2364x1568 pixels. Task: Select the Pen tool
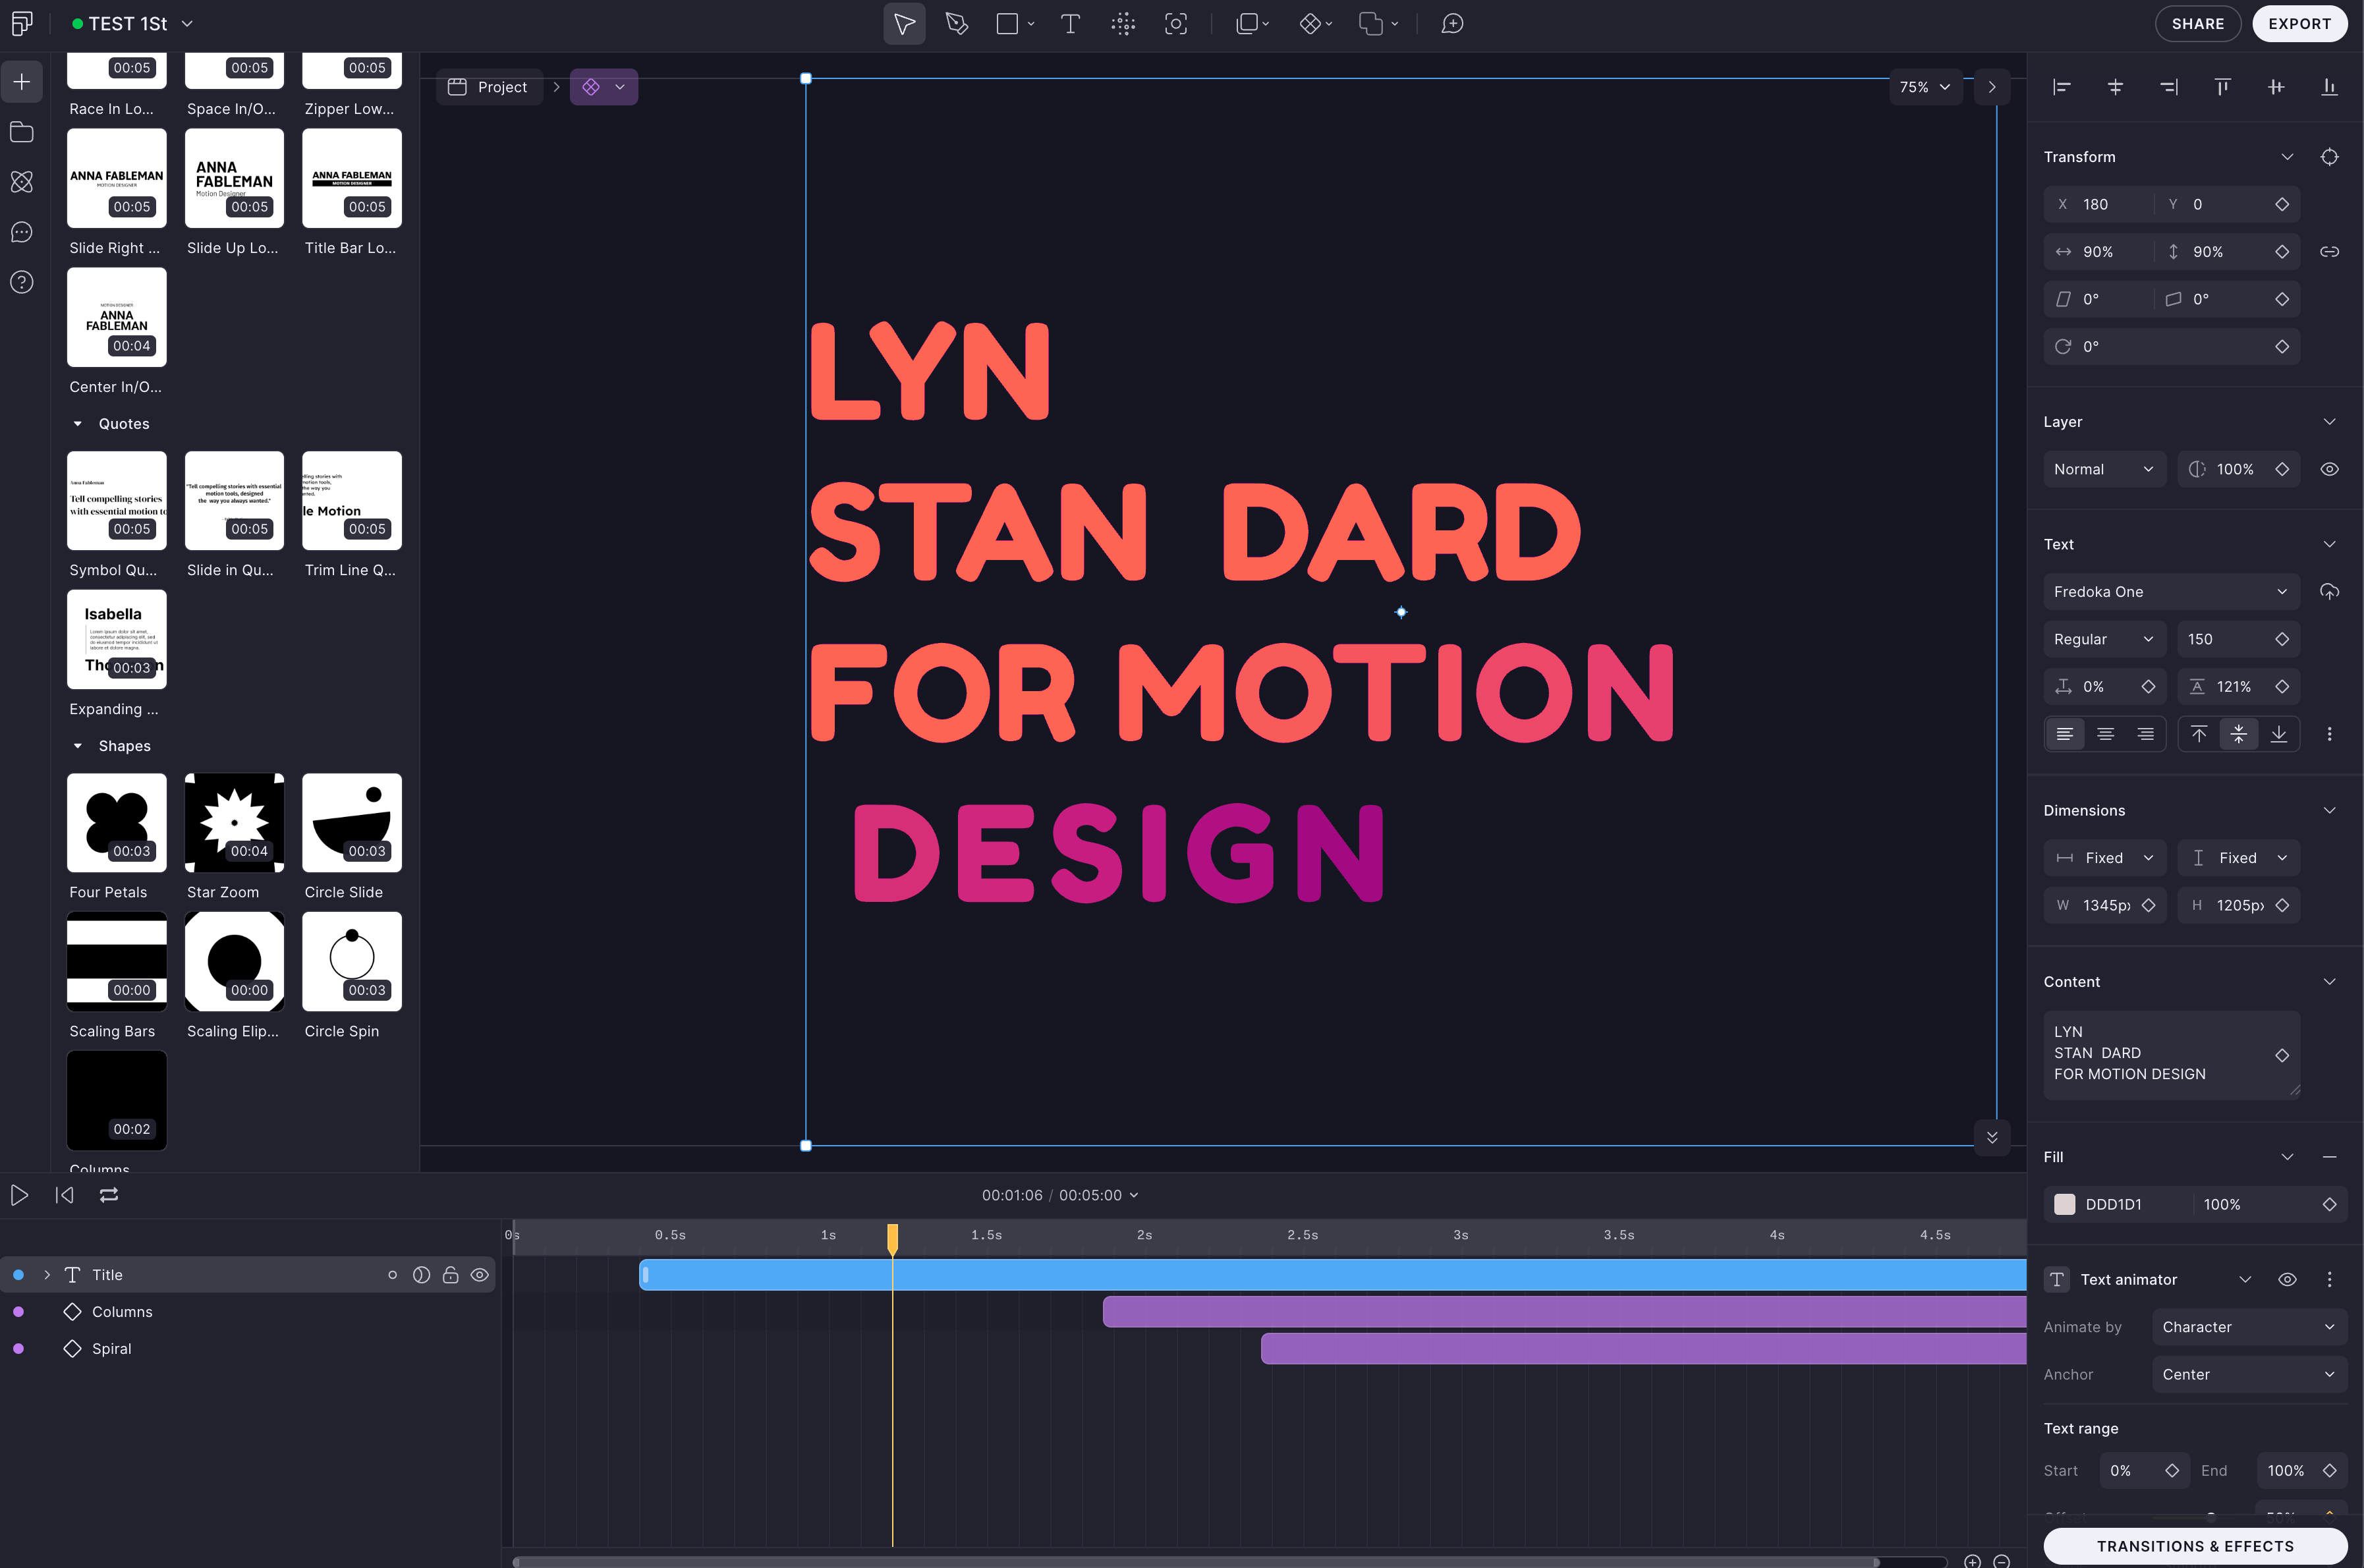click(x=957, y=24)
